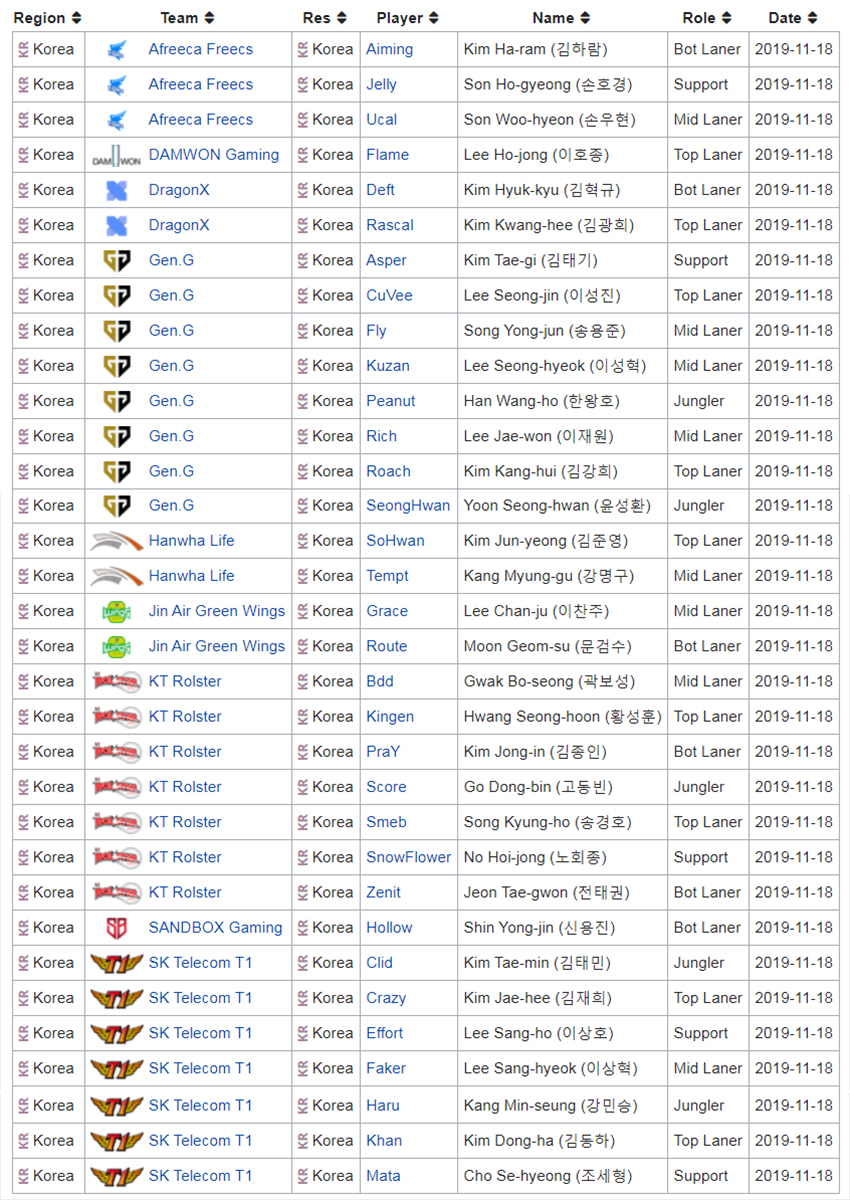Click Korea region flag in Aiming row
Viewport: 850px width, 1200px height.
point(23,49)
